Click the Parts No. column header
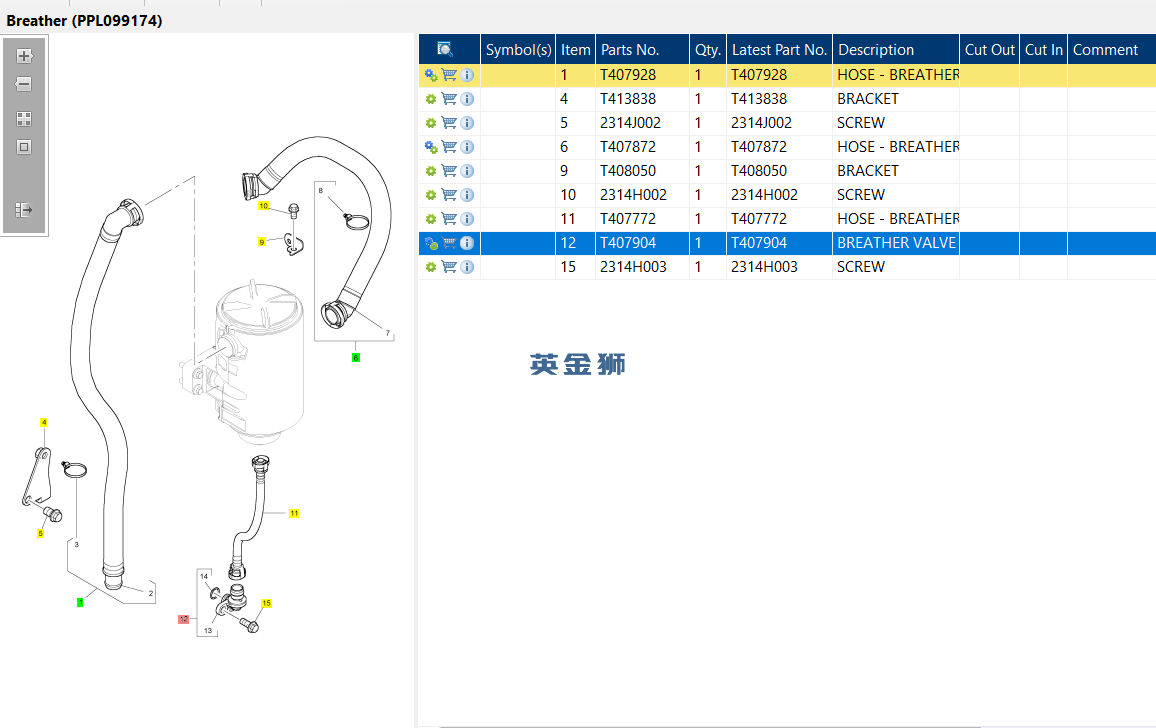The height and width of the screenshot is (728, 1156). click(x=642, y=49)
